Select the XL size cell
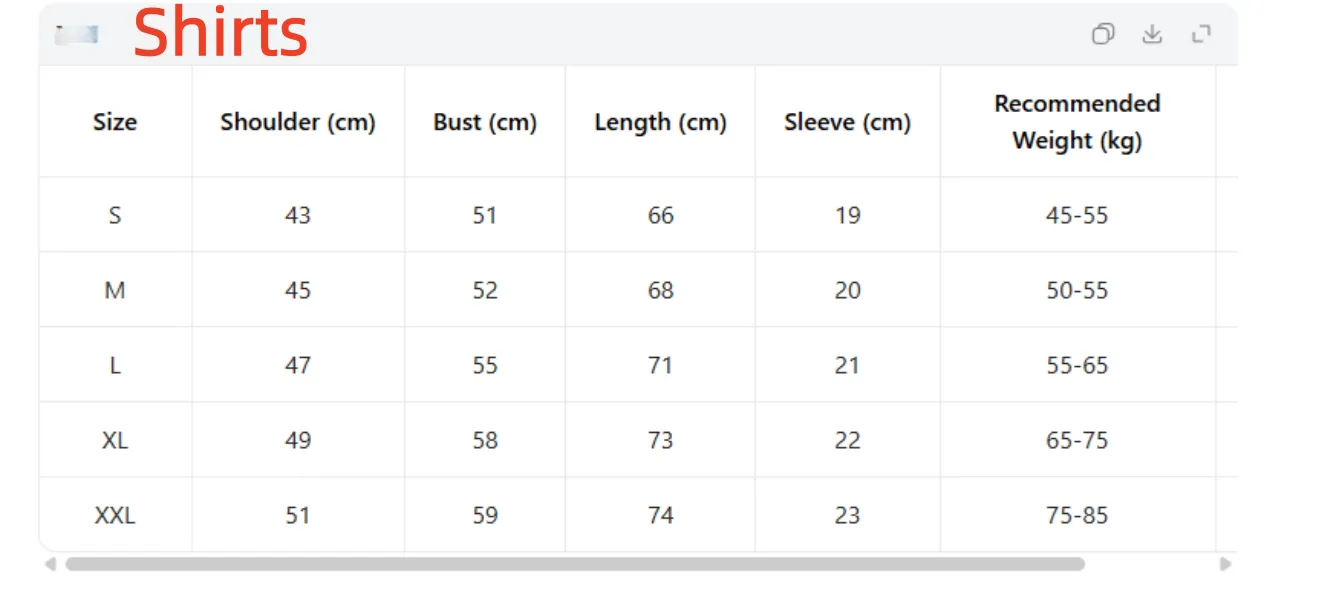This screenshot has height=600, width=1342. click(115, 440)
